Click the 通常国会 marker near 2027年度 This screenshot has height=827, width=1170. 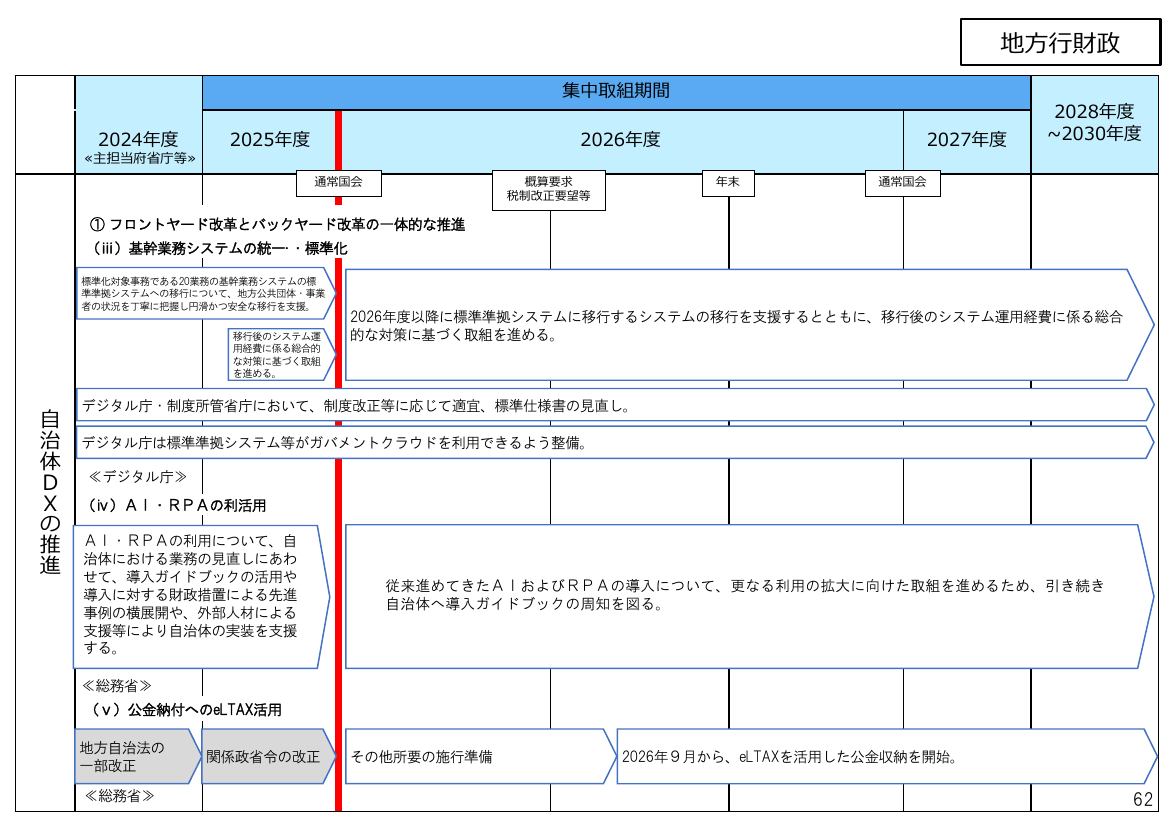click(903, 183)
